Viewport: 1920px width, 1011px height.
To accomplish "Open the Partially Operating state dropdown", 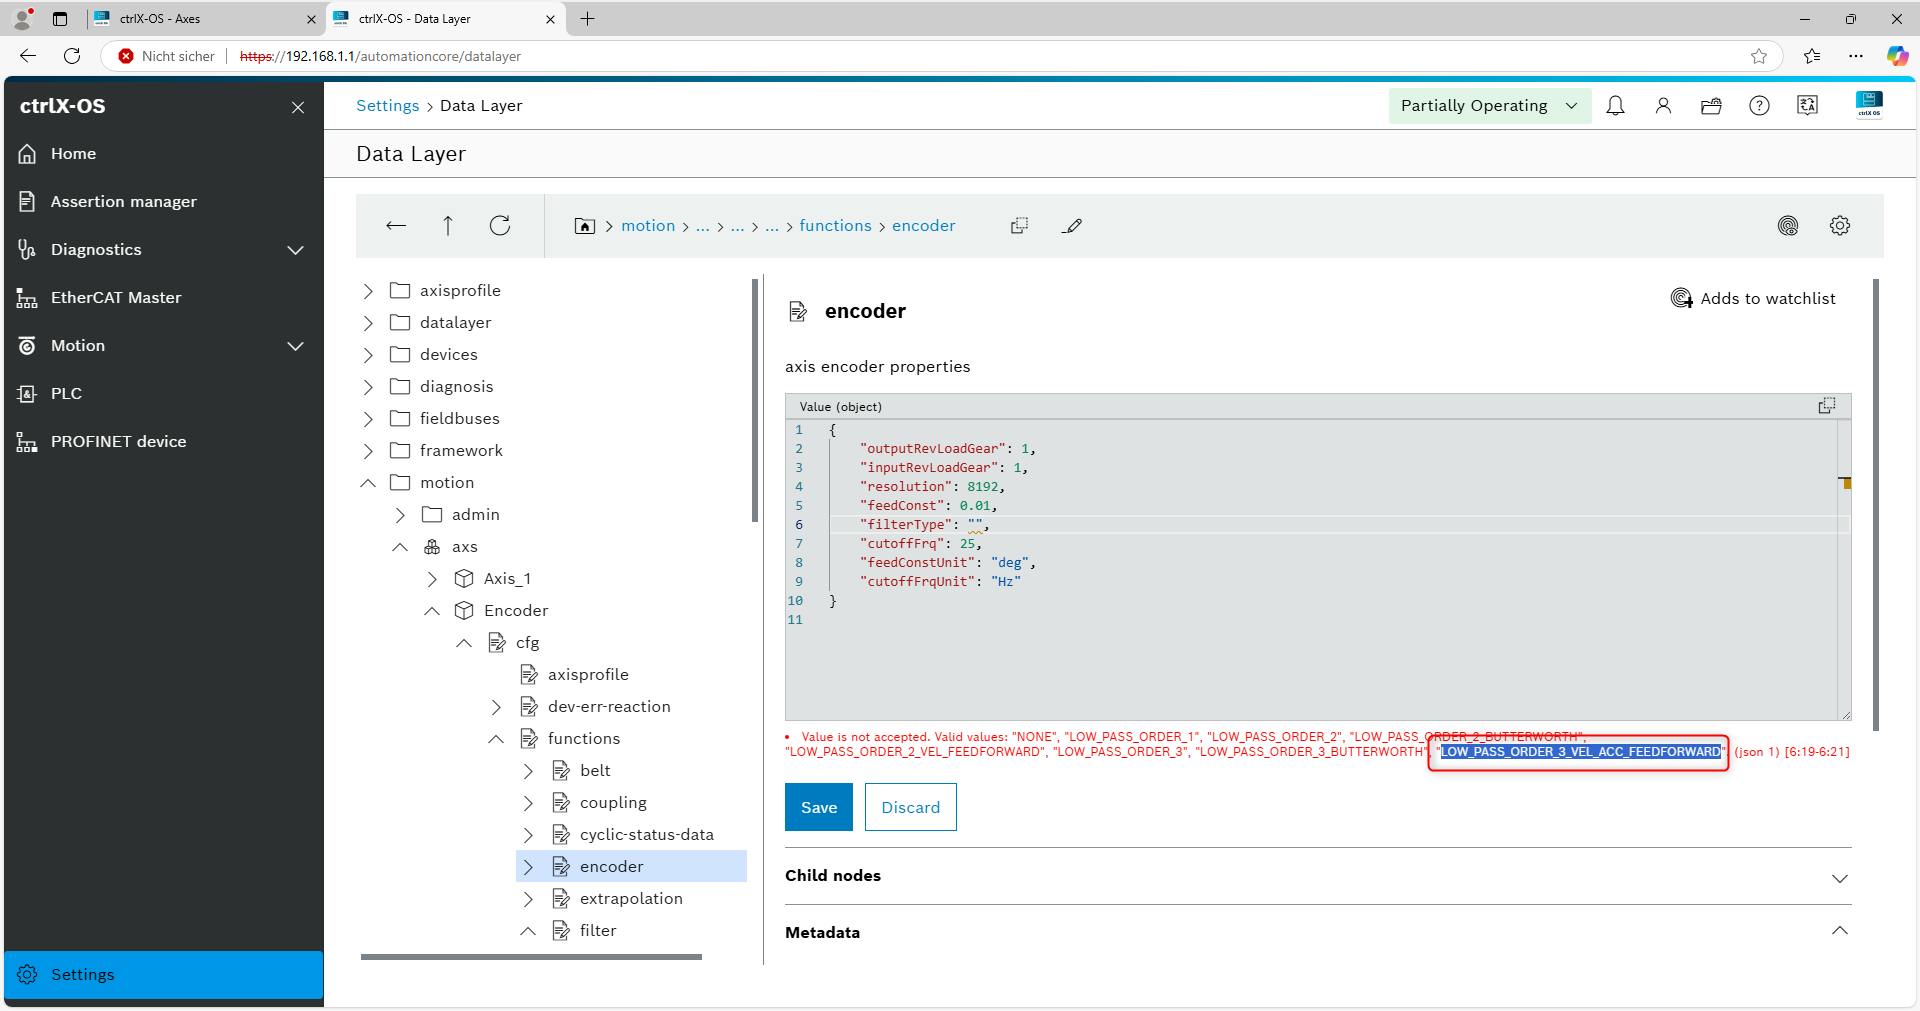I will [x=1489, y=106].
